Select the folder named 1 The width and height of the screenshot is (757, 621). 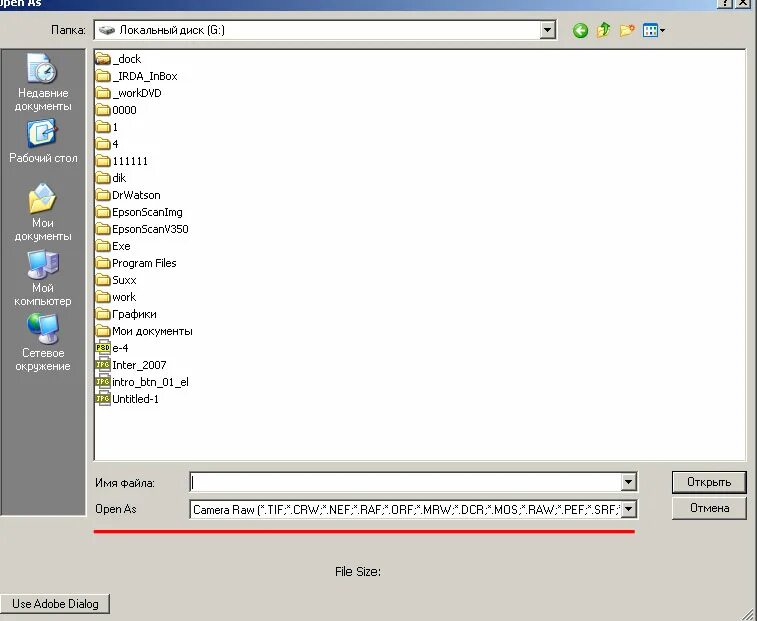coord(107,127)
